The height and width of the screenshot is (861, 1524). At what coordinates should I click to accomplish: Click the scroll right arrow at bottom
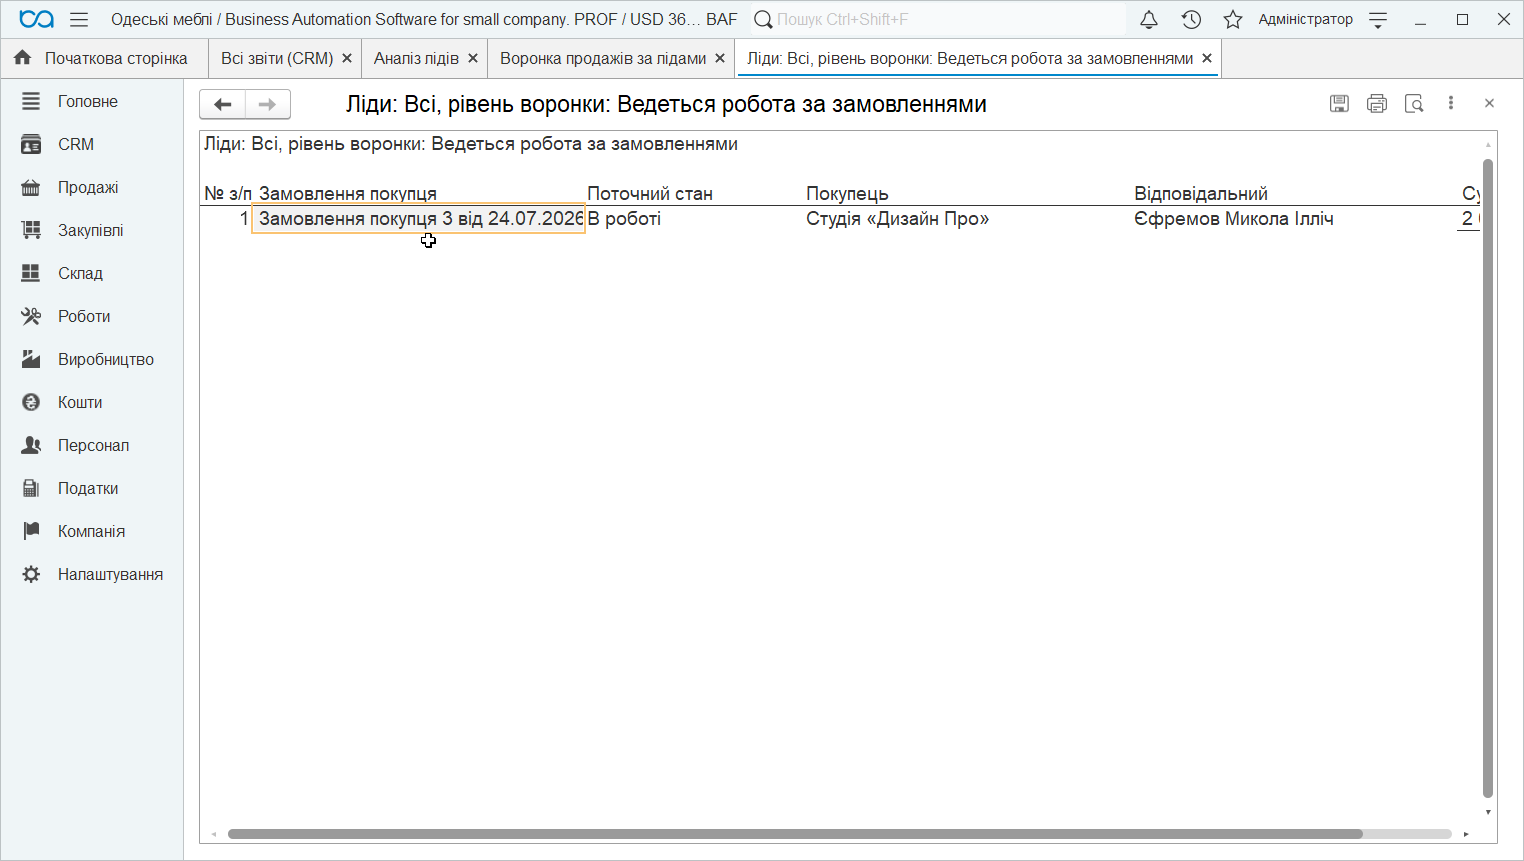point(1466,834)
